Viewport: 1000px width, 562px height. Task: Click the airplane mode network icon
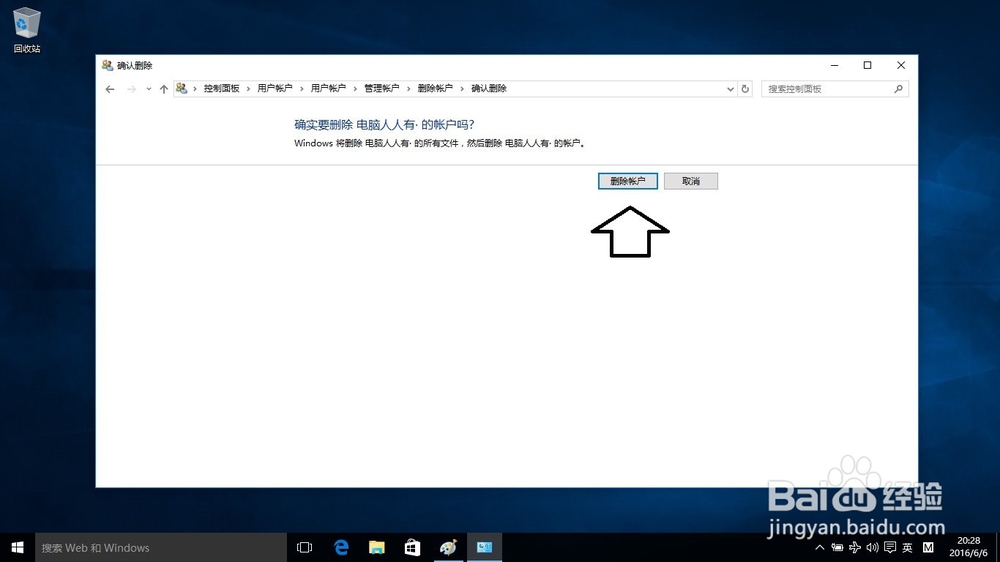click(855, 547)
